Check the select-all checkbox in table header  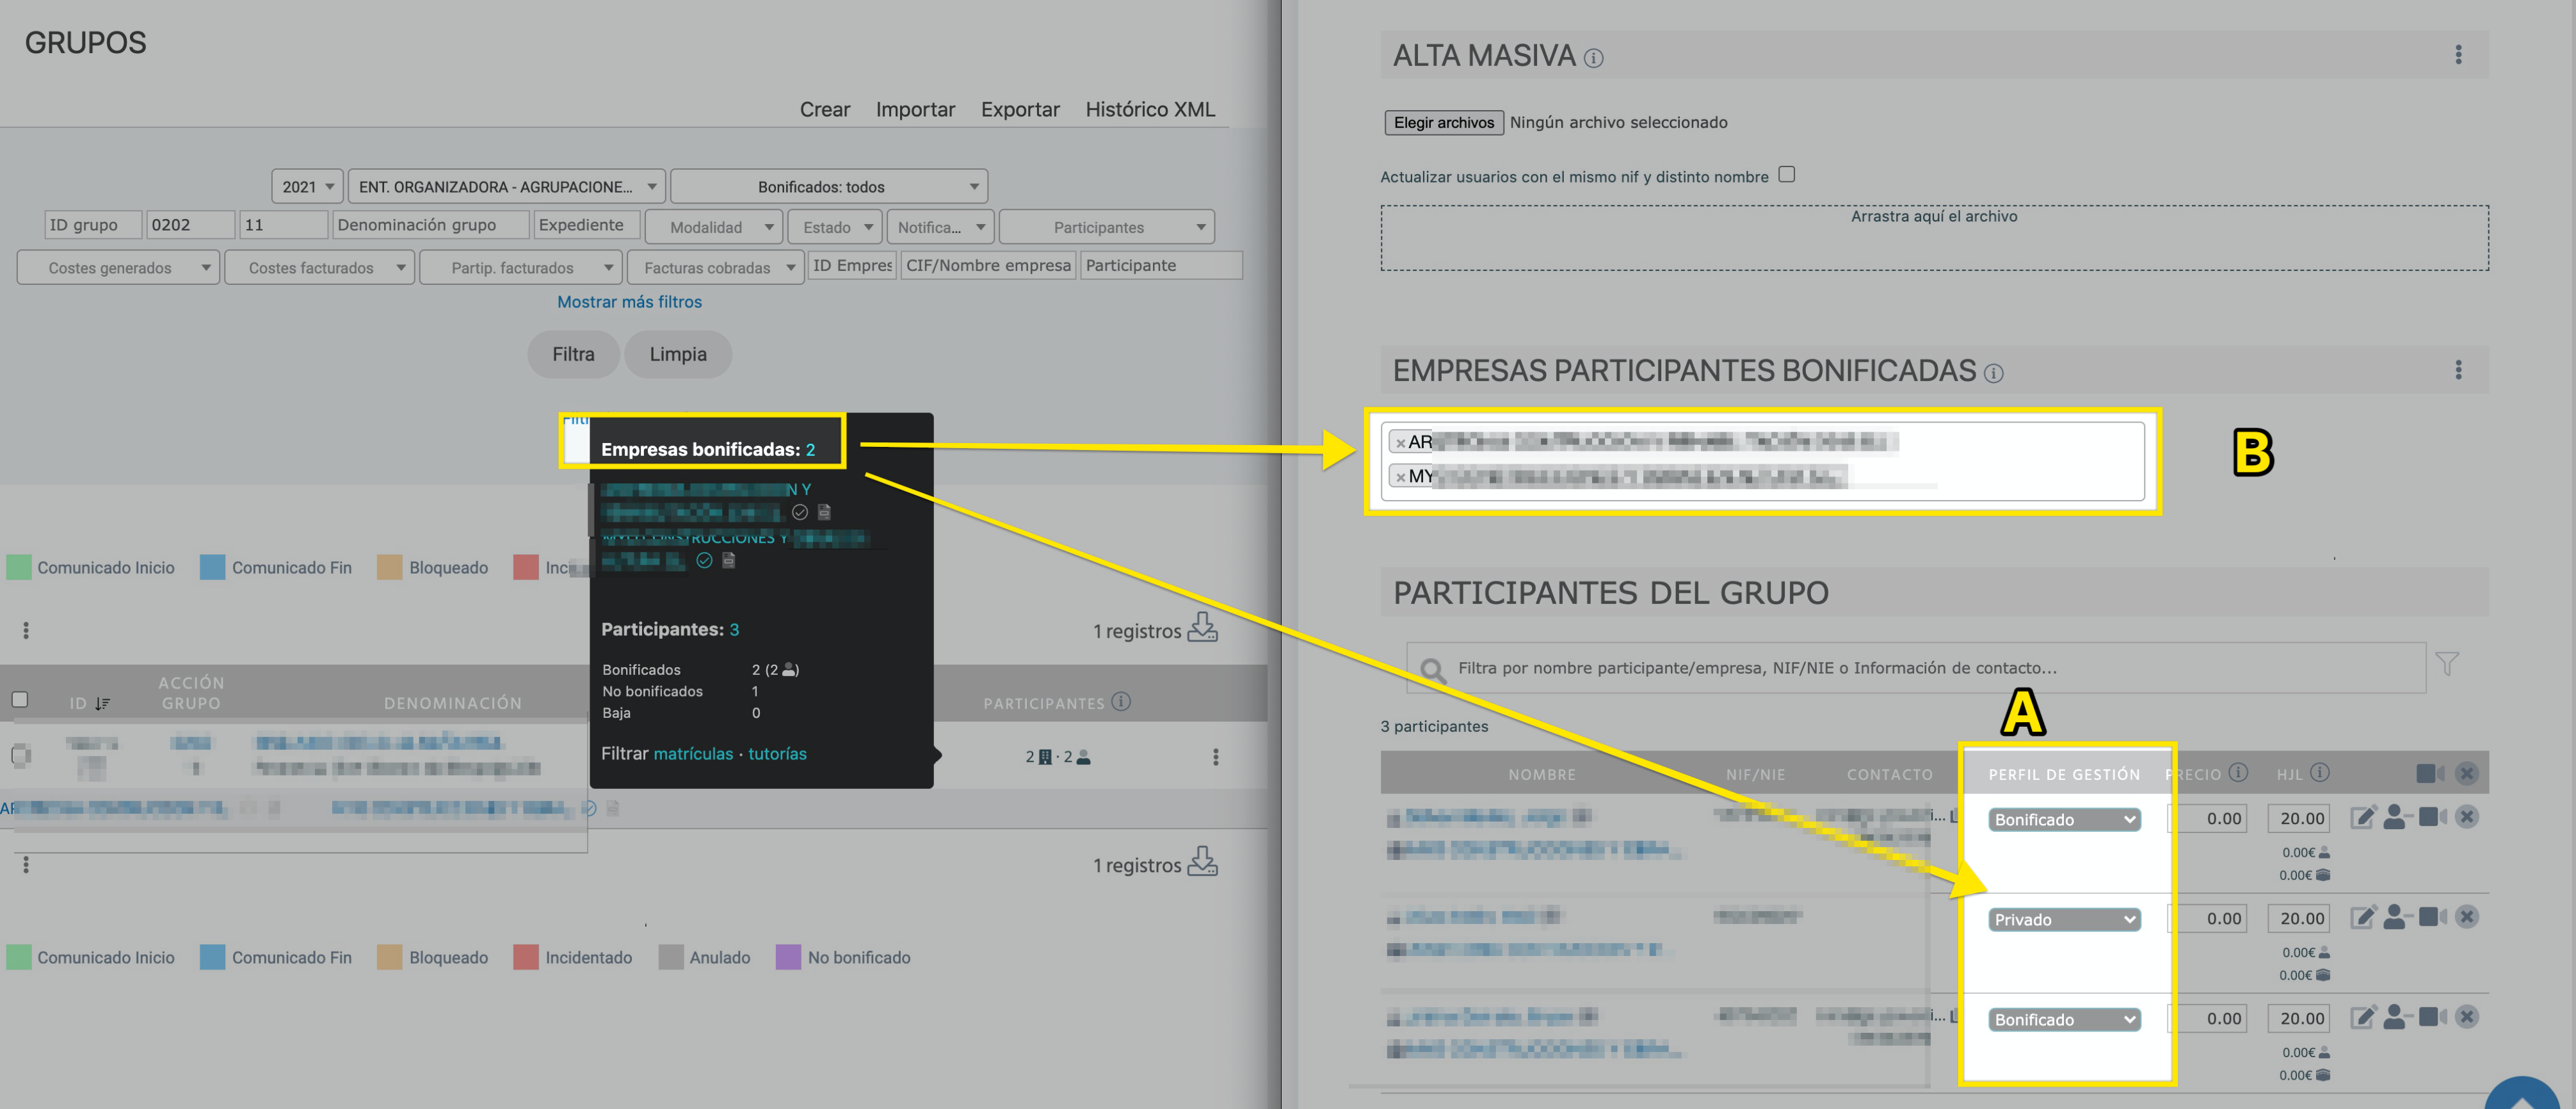coord(20,700)
